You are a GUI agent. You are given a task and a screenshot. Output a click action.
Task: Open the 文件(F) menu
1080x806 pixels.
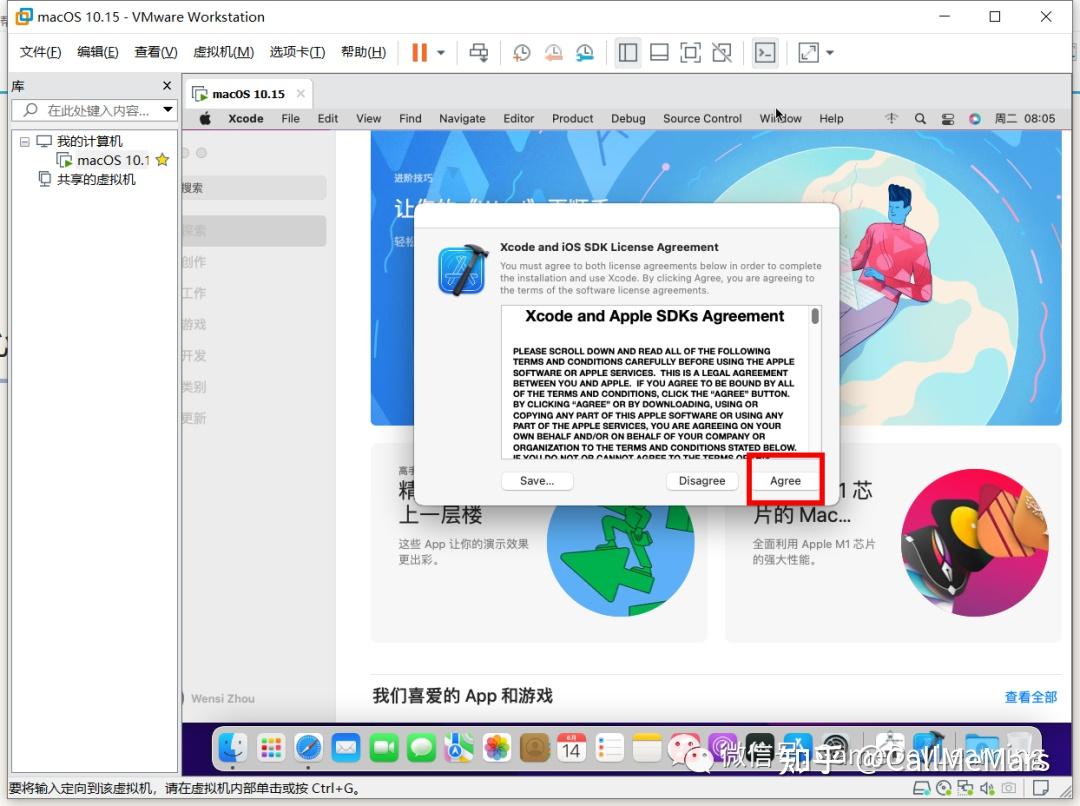(40, 52)
